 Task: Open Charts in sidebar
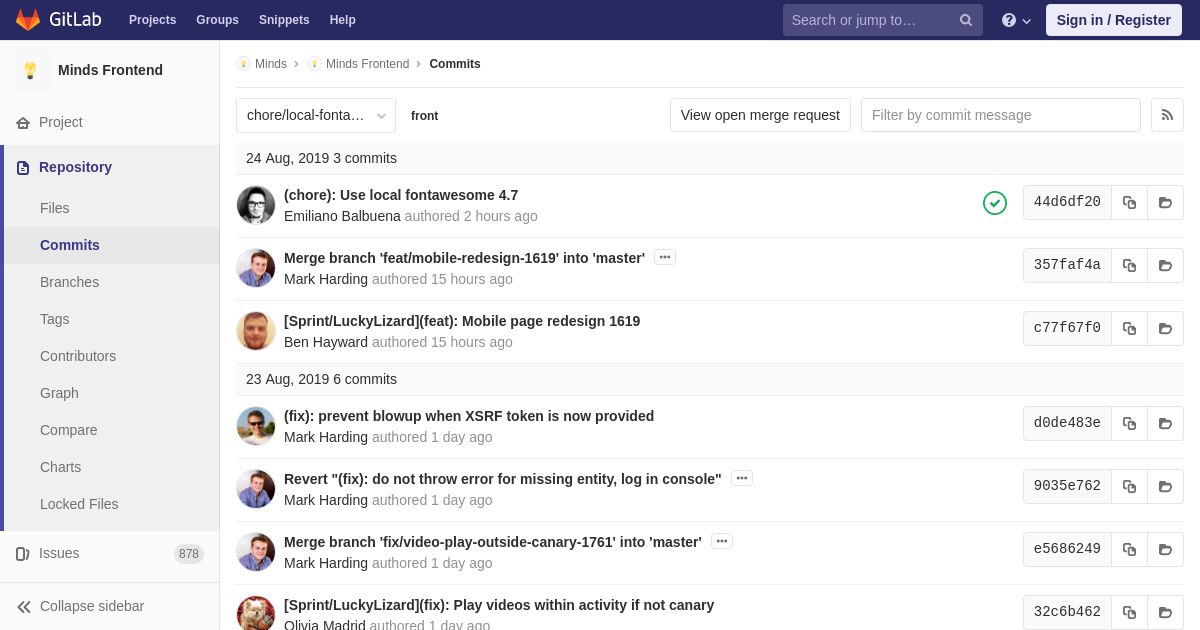60,467
